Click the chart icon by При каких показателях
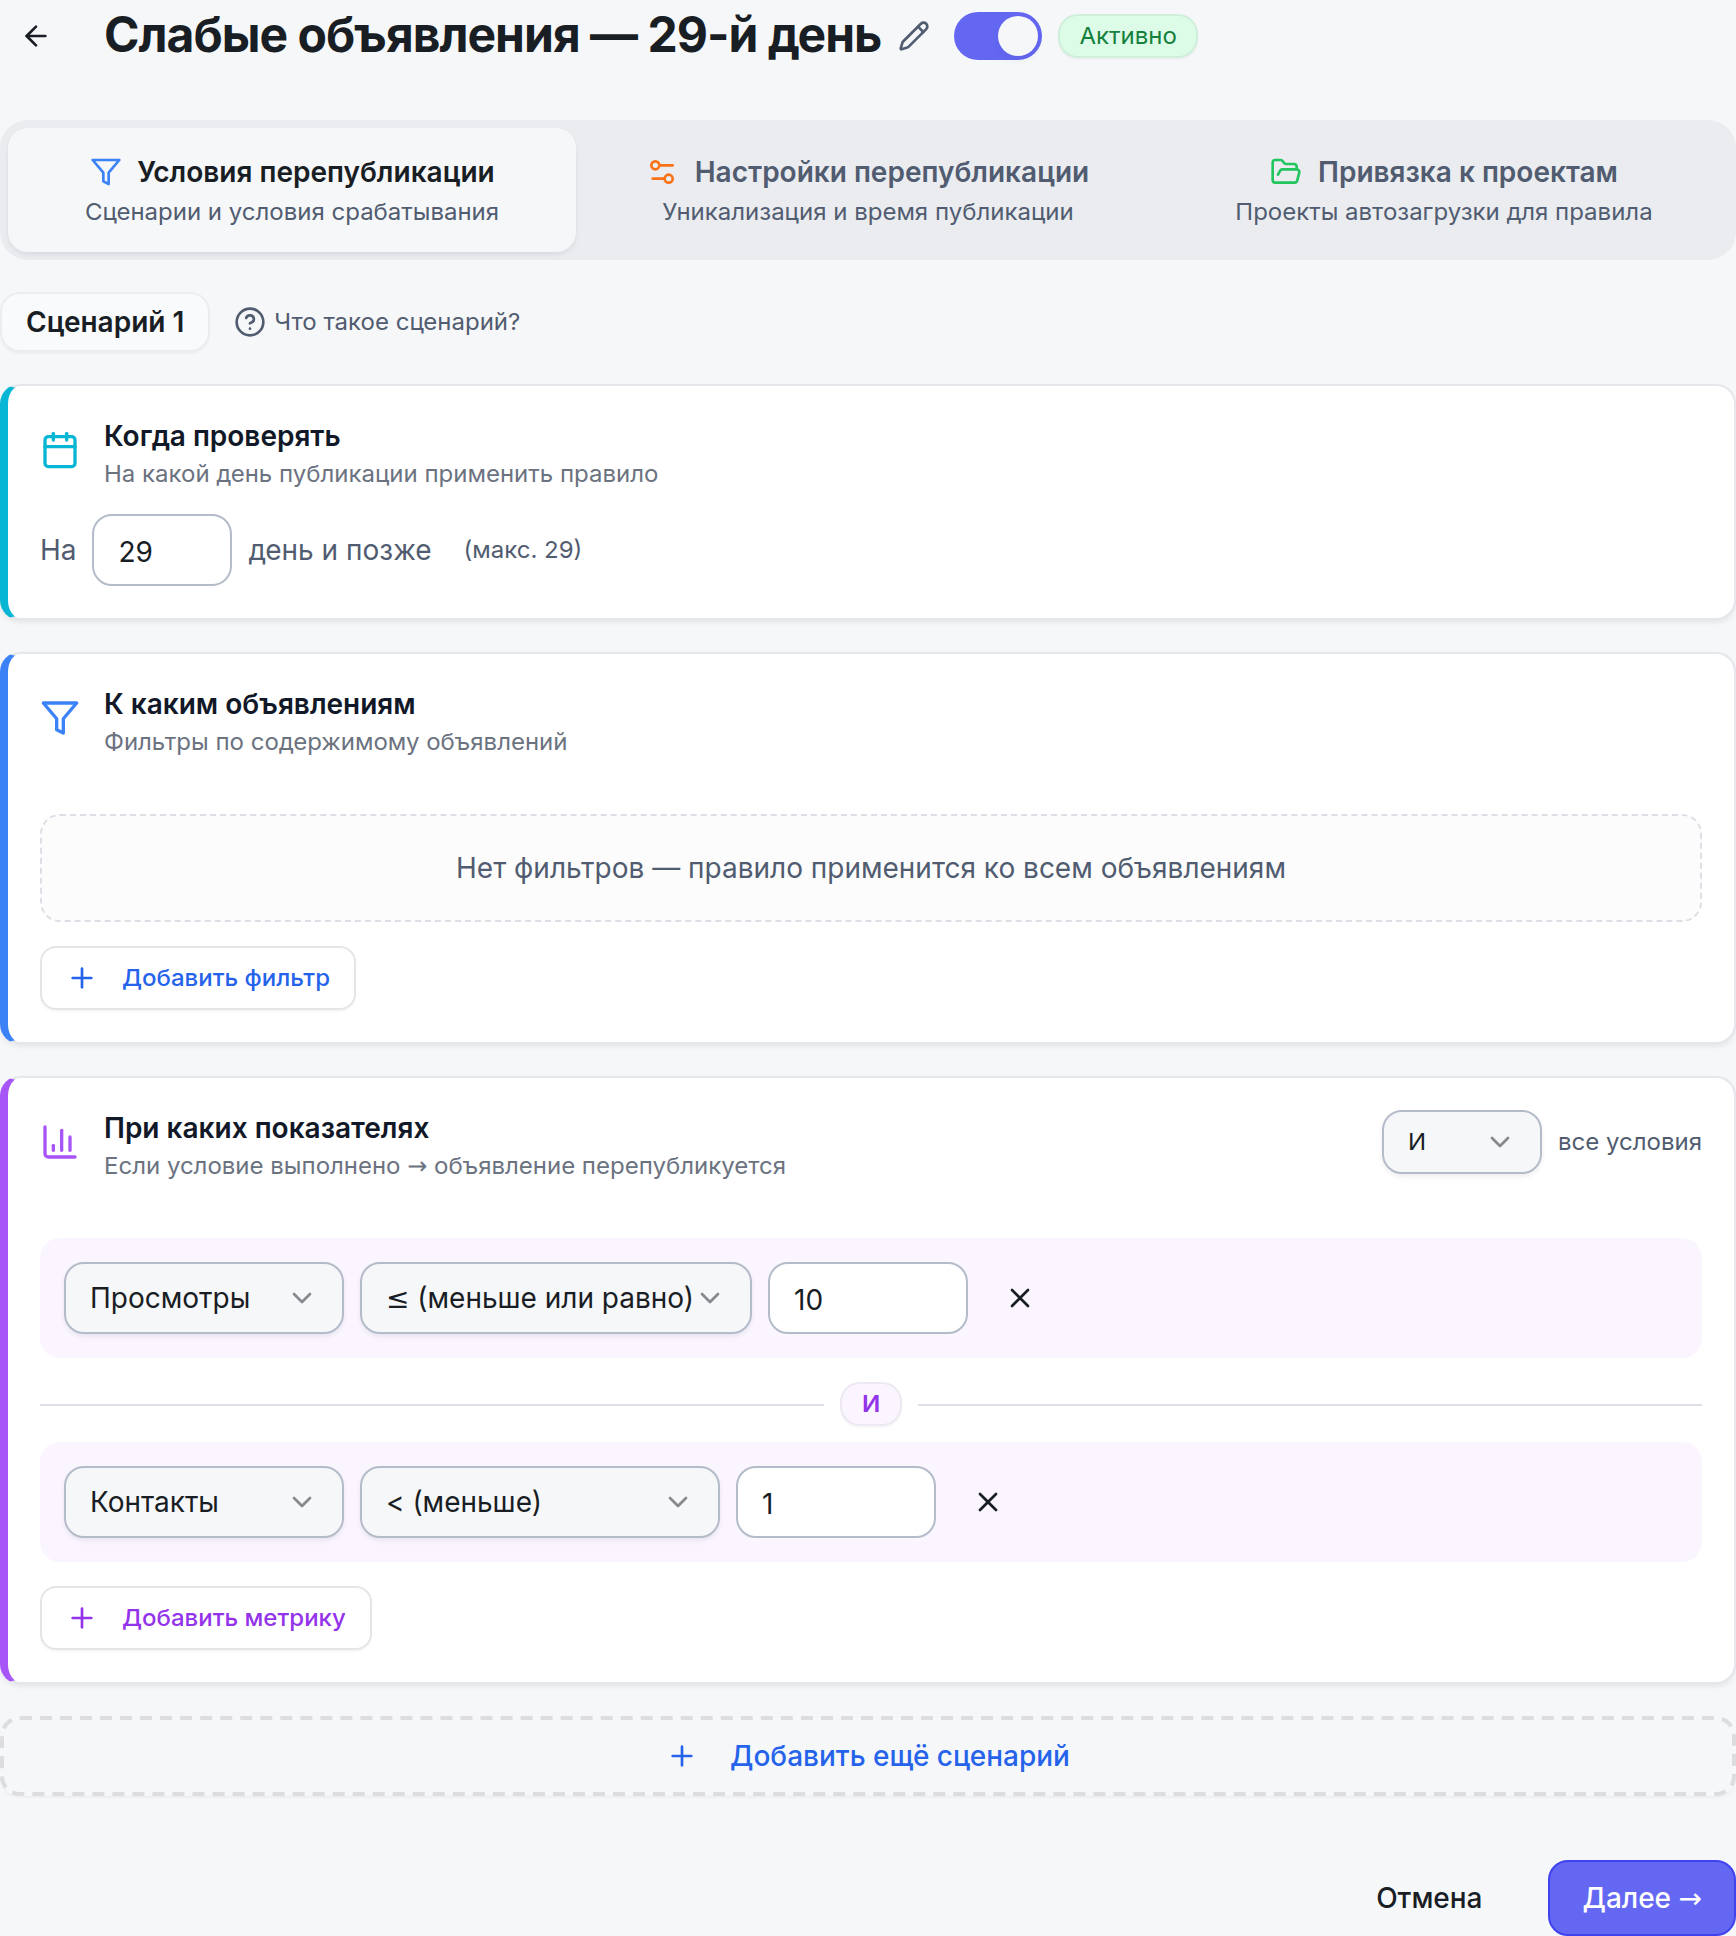 pyautogui.click(x=60, y=1141)
